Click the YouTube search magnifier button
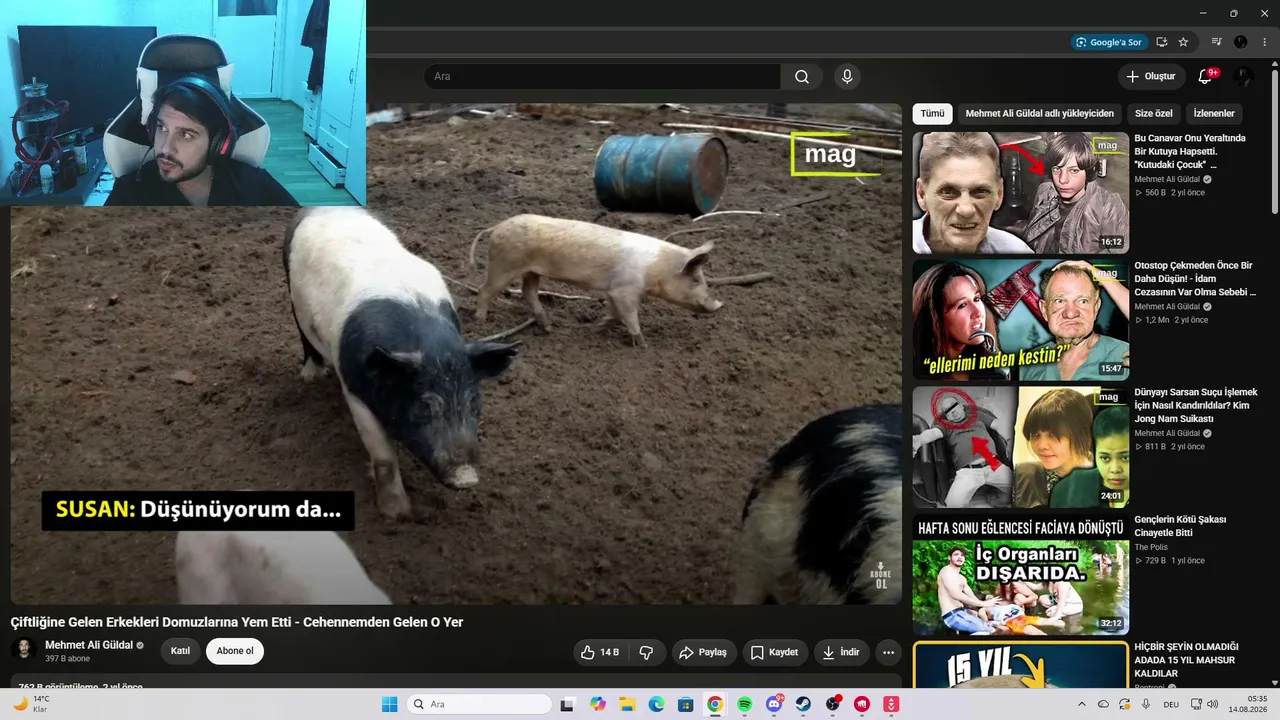This screenshot has height=720, width=1280. point(802,77)
